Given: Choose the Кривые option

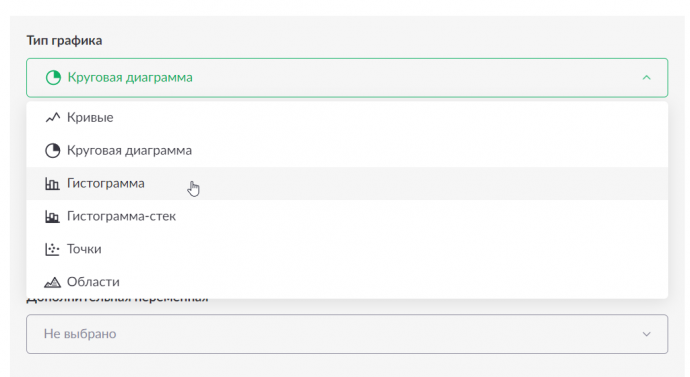Looking at the screenshot, I should coord(347,117).
